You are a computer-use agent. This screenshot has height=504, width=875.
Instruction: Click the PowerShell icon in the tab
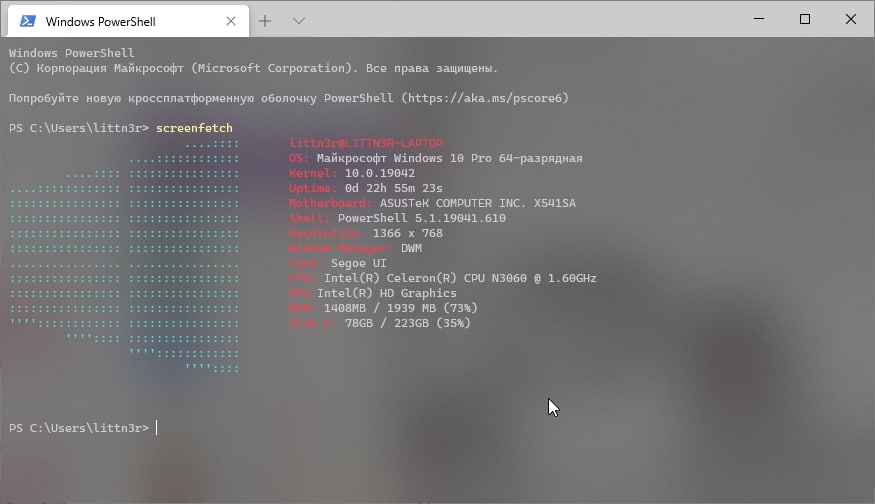pos(28,21)
